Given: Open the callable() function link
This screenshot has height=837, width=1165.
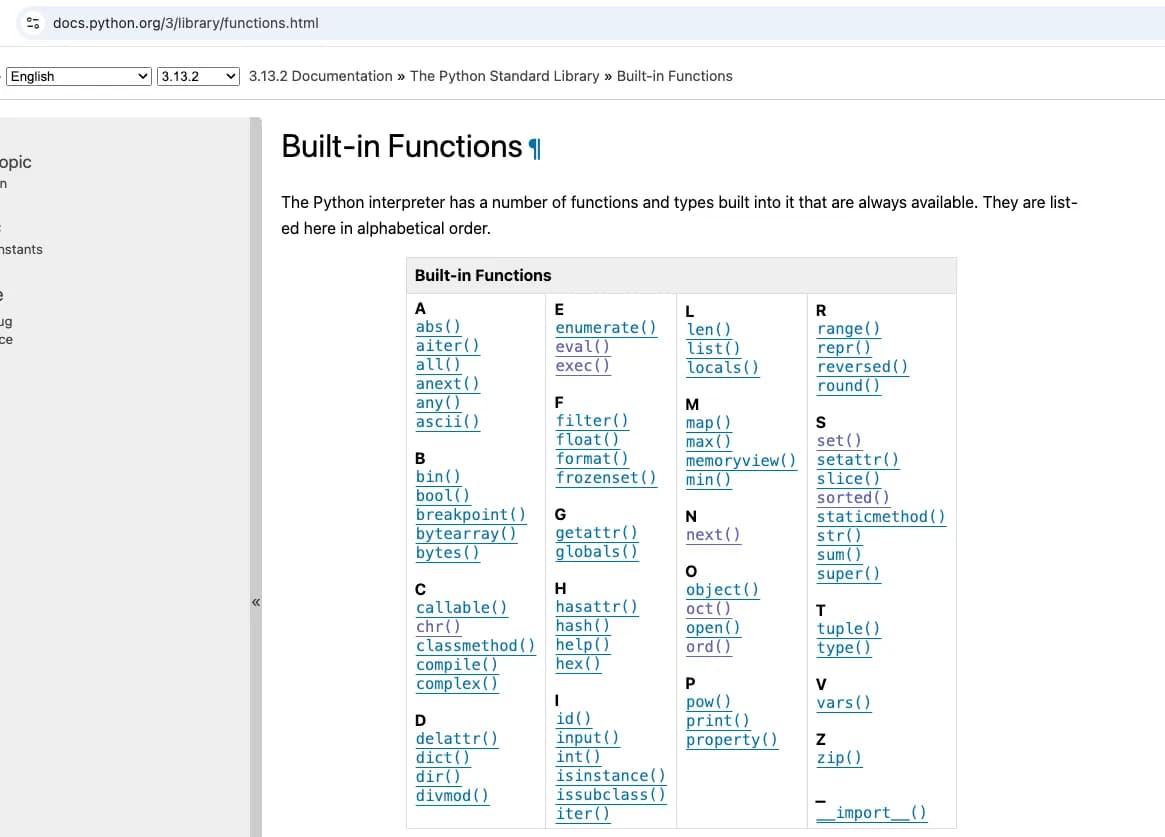Looking at the screenshot, I should [461, 608].
